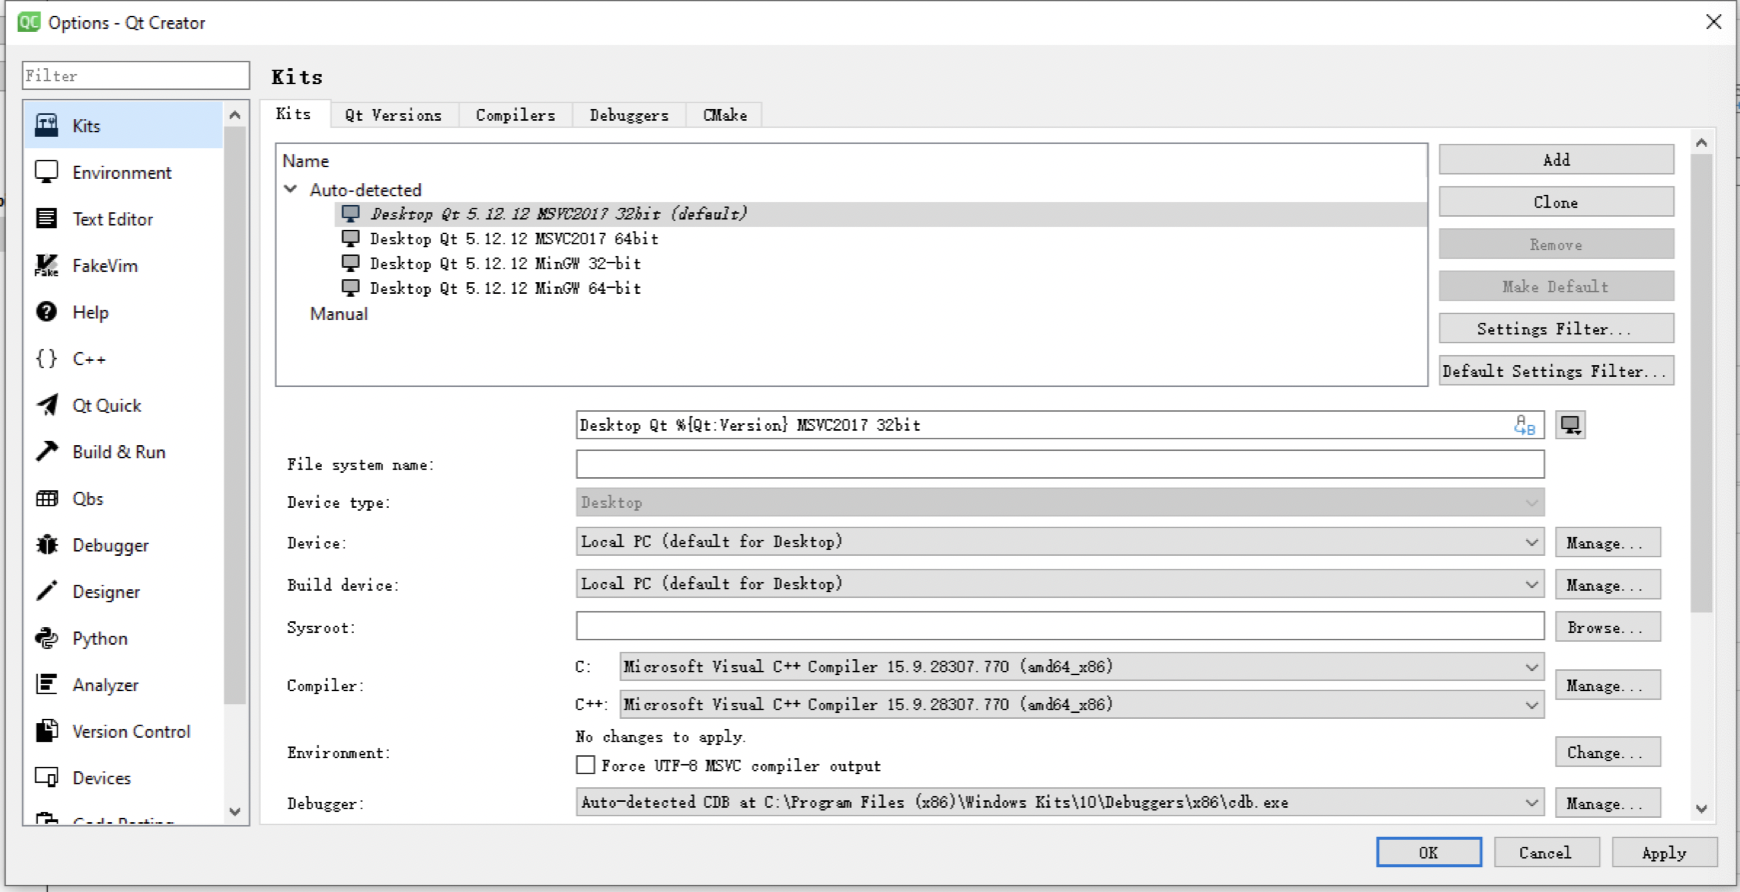Viewport: 1740px width, 892px height.
Task: Open Python settings category
Action: click(x=123, y=638)
